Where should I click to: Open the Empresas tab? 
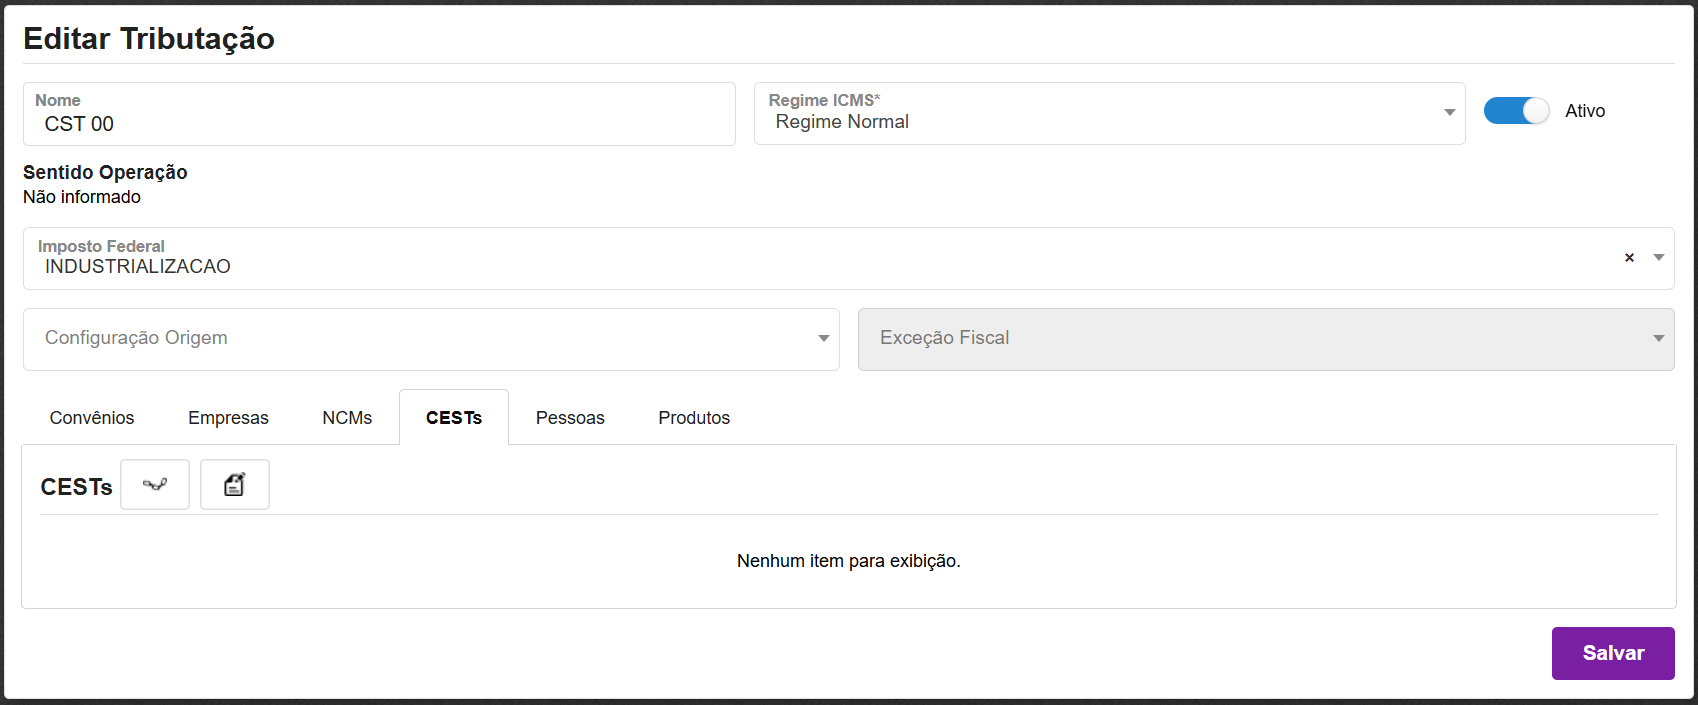pyautogui.click(x=228, y=418)
